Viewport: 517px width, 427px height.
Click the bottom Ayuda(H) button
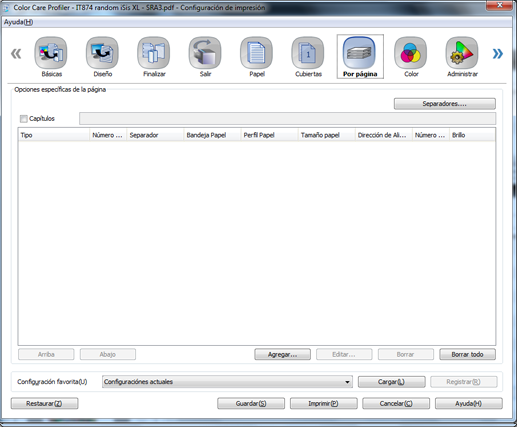pyautogui.click(x=469, y=403)
